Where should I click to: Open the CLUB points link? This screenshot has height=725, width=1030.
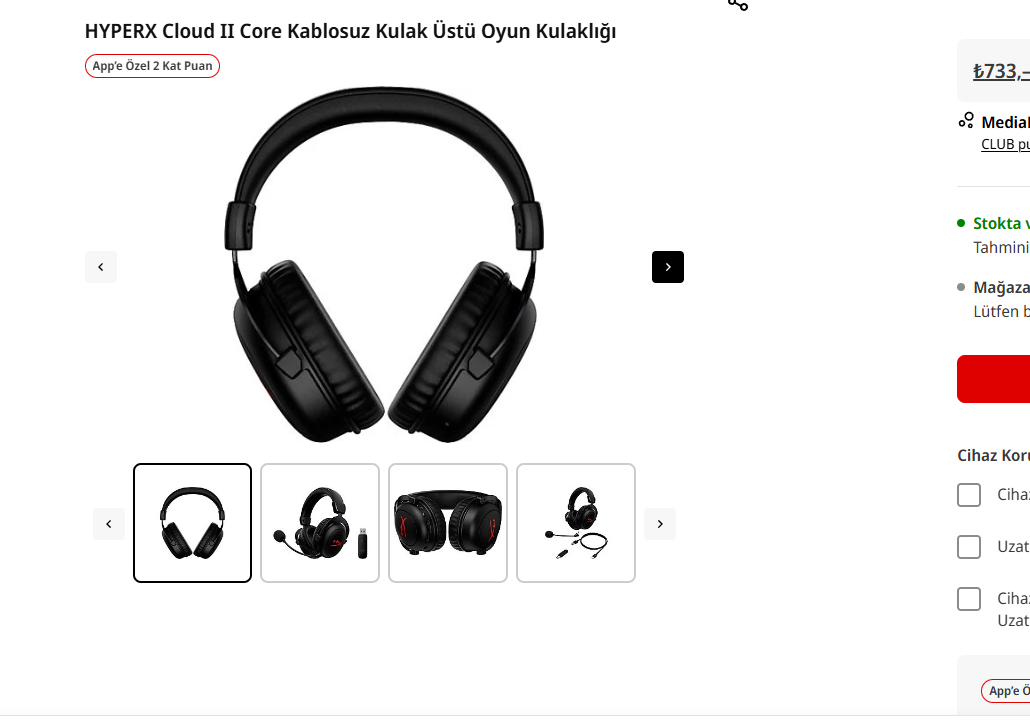pos(1005,144)
